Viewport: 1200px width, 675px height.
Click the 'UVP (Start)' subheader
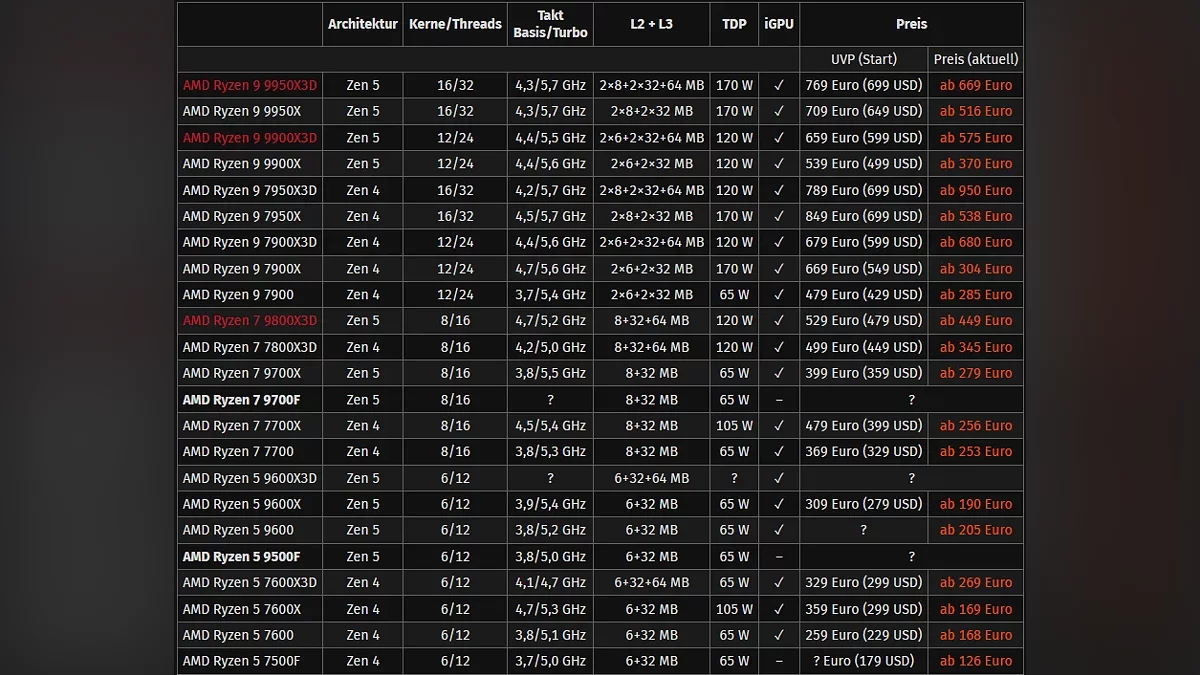(x=863, y=59)
